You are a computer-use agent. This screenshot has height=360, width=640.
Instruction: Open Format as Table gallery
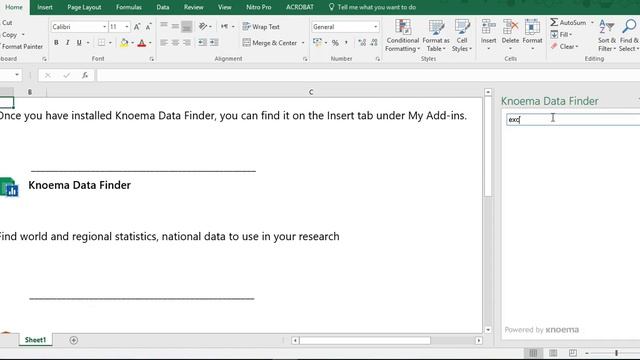coord(436,36)
